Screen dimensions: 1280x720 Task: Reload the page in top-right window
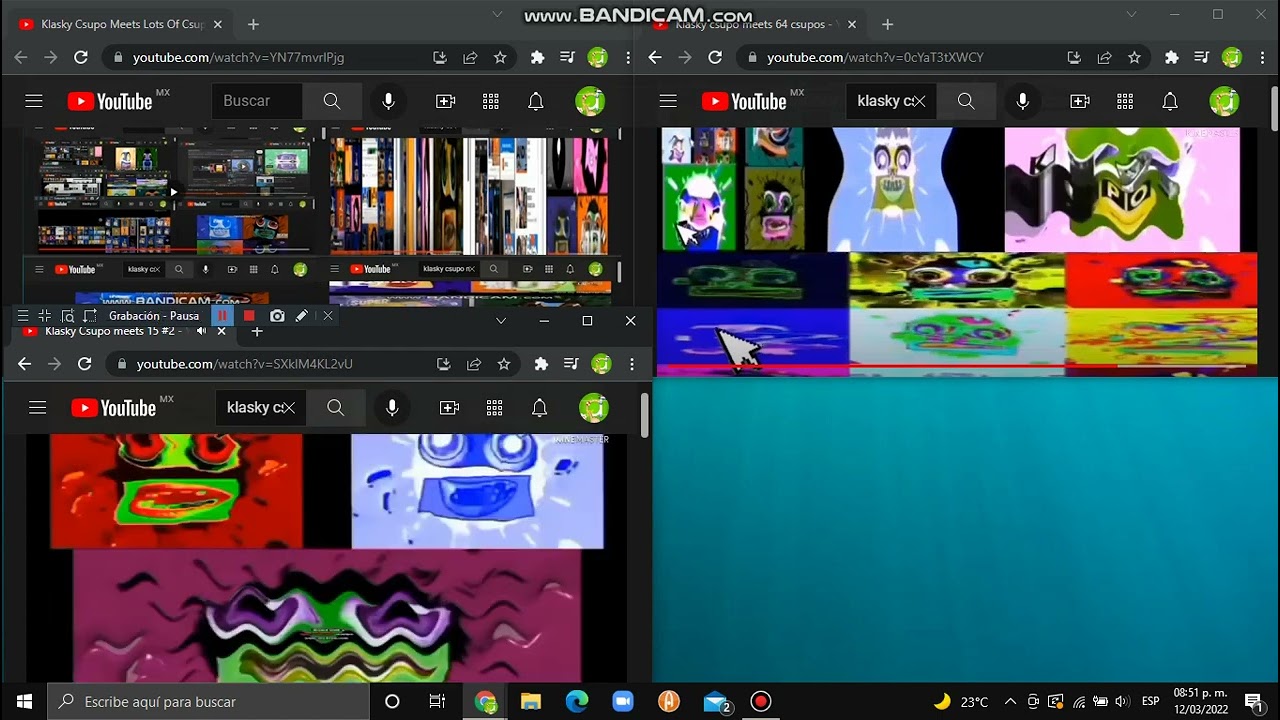(x=715, y=58)
